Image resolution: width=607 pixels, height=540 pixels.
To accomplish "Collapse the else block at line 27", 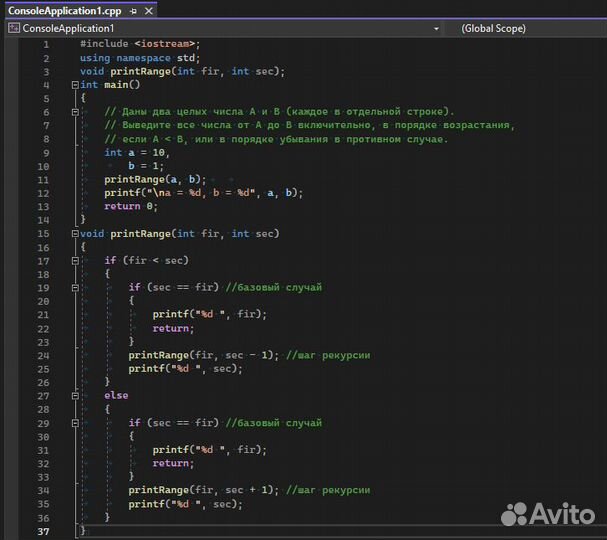I will 75,396.
